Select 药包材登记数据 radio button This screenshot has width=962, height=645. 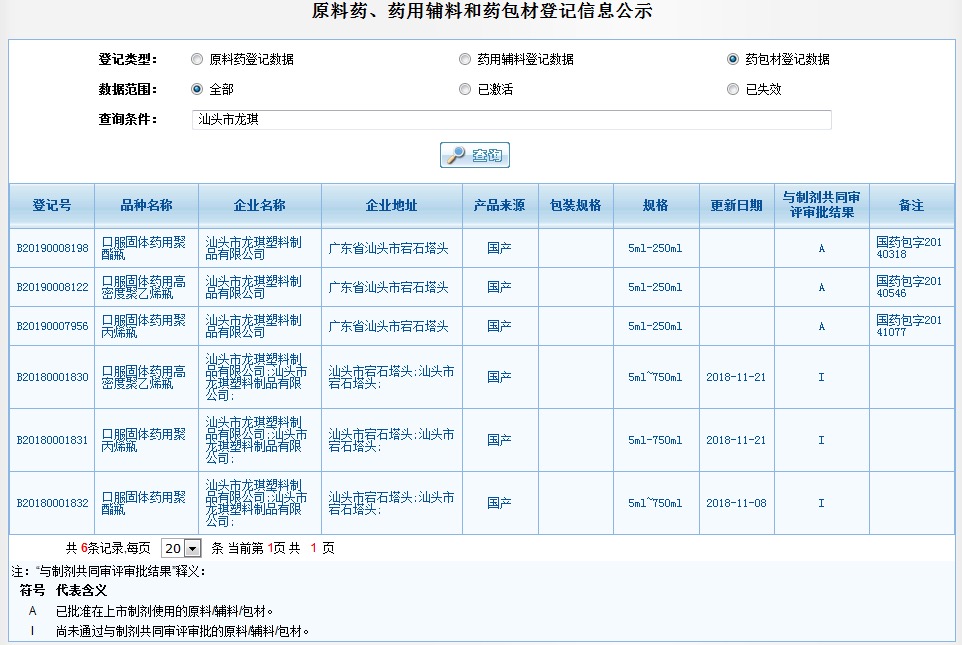pyautogui.click(x=733, y=59)
